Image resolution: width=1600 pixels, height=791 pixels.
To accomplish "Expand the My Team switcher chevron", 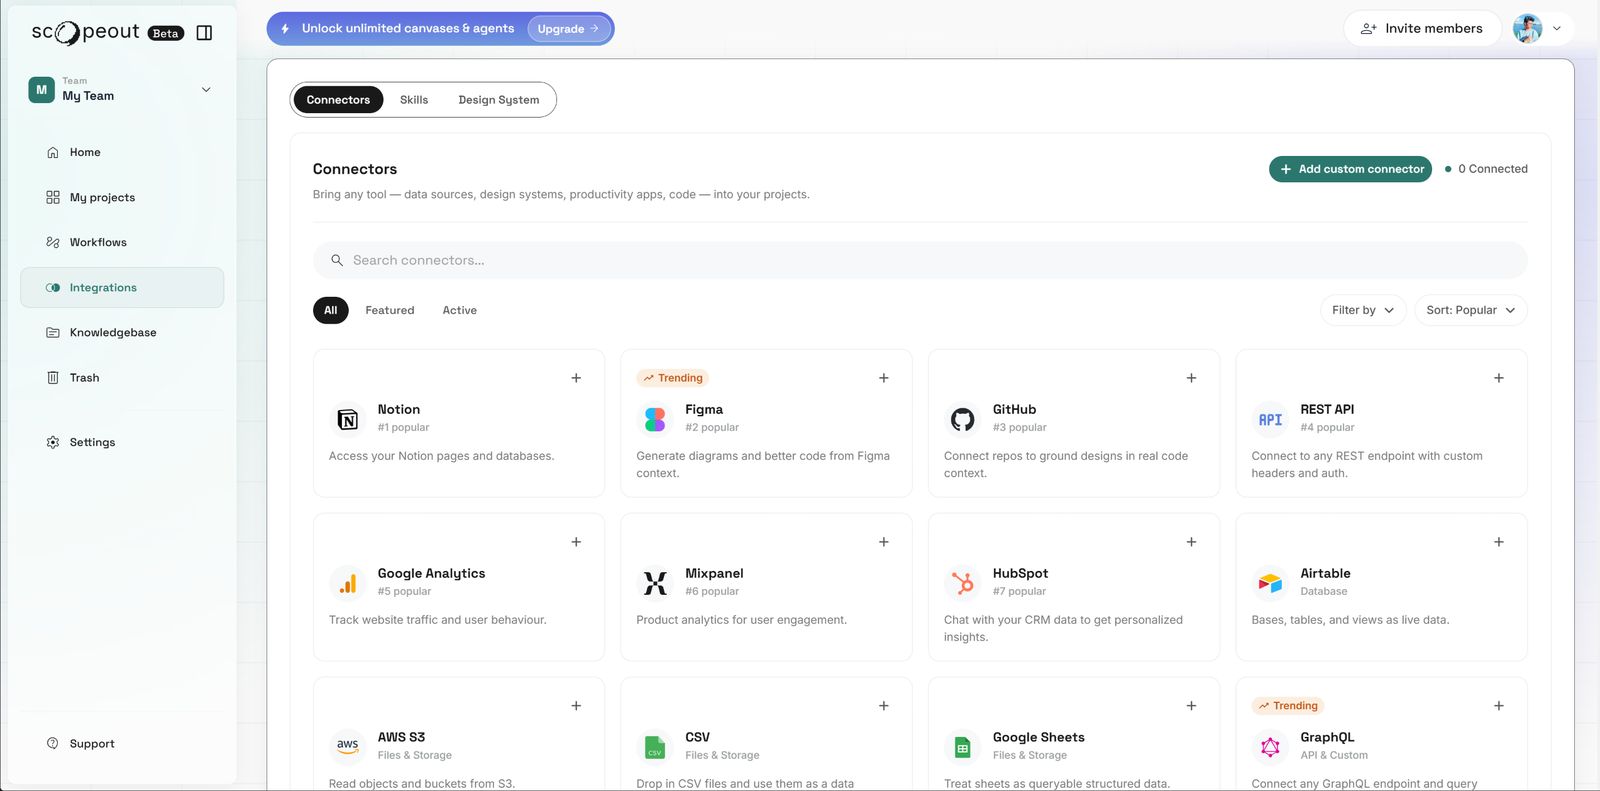I will click(x=206, y=90).
